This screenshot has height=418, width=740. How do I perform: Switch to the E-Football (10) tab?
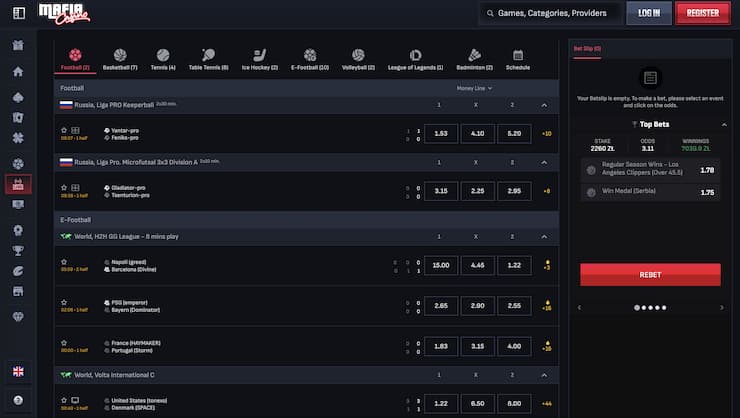pos(310,59)
